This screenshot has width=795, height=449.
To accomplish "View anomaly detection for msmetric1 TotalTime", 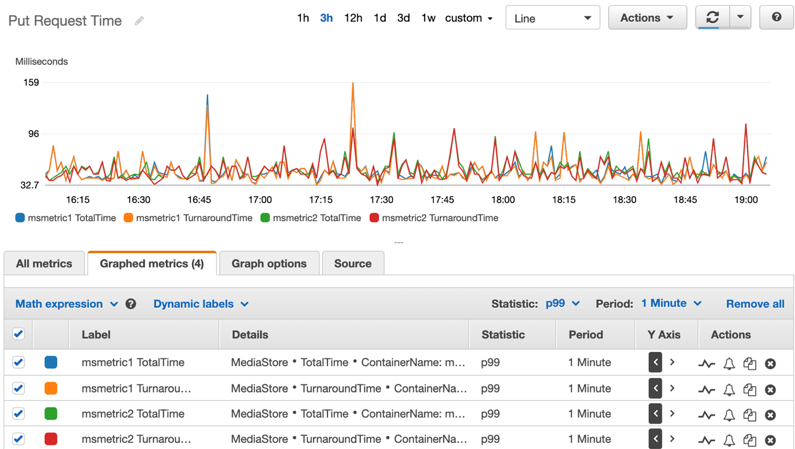I will [706, 364].
